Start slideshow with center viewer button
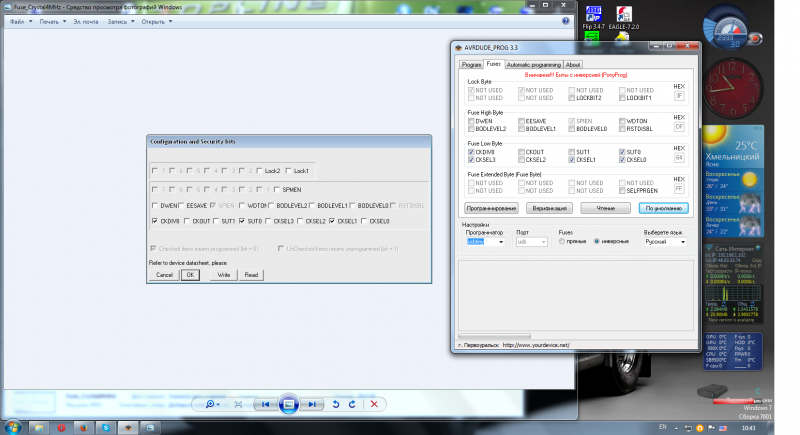 pos(288,404)
